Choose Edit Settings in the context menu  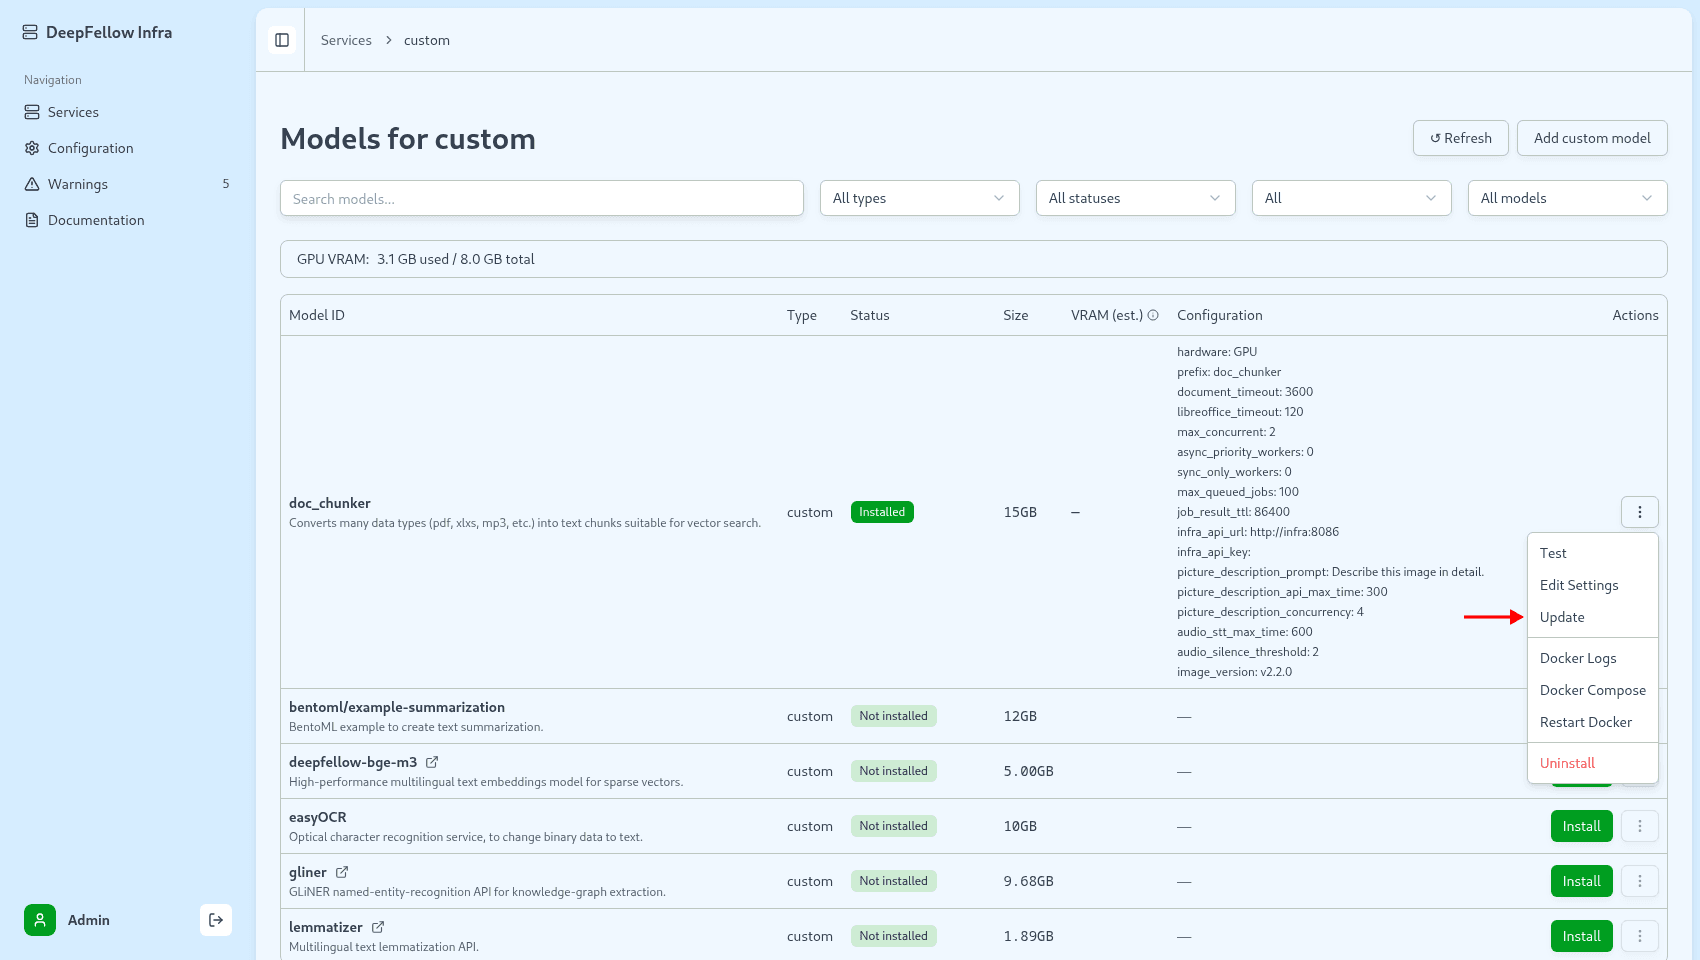pyautogui.click(x=1592, y=585)
